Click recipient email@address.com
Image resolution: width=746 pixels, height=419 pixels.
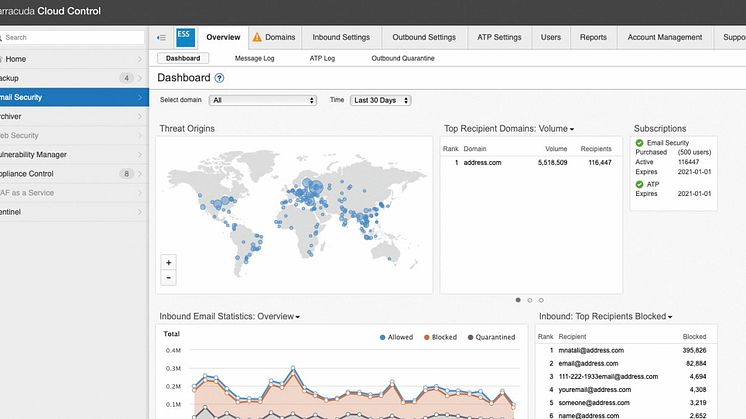(x=588, y=363)
